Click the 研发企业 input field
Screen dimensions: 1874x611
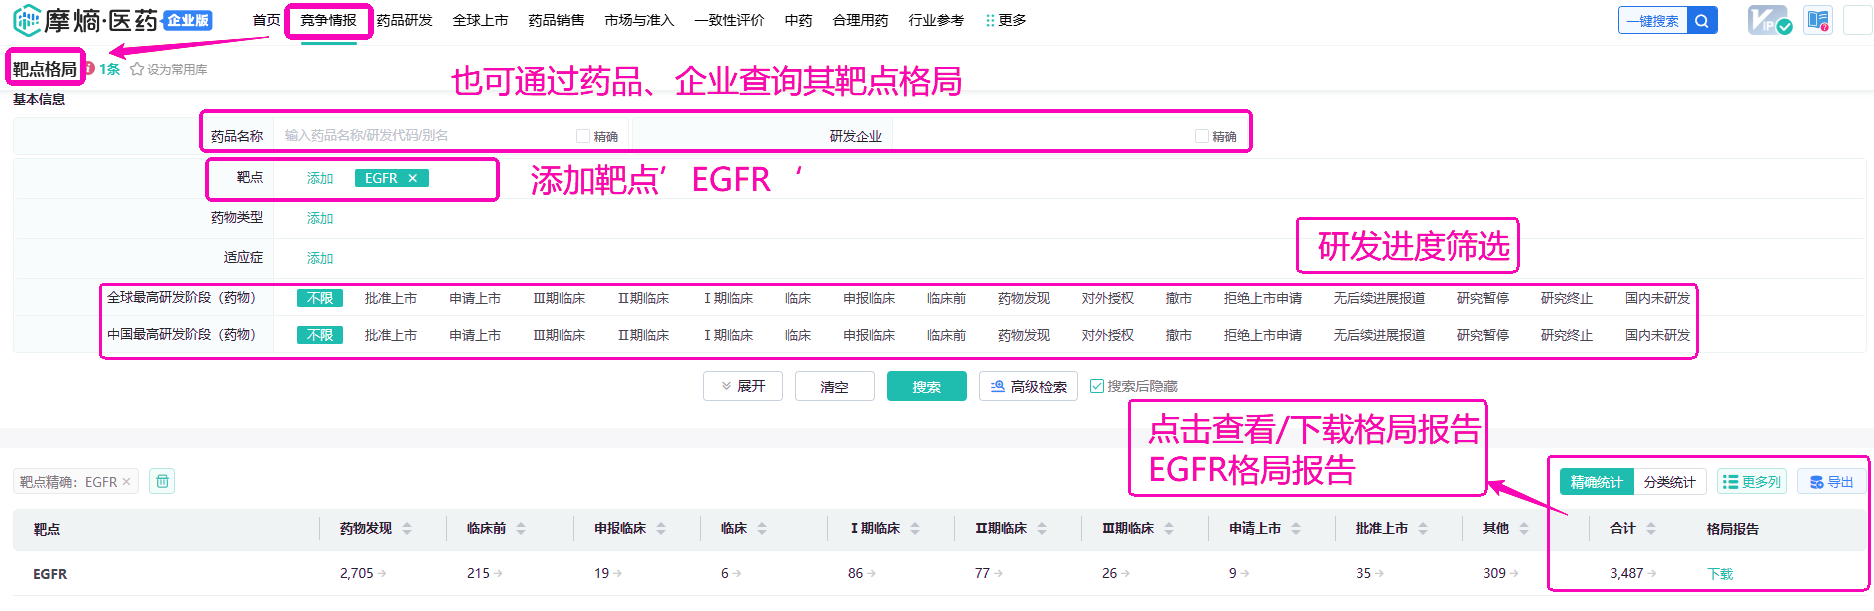click(x=1040, y=136)
